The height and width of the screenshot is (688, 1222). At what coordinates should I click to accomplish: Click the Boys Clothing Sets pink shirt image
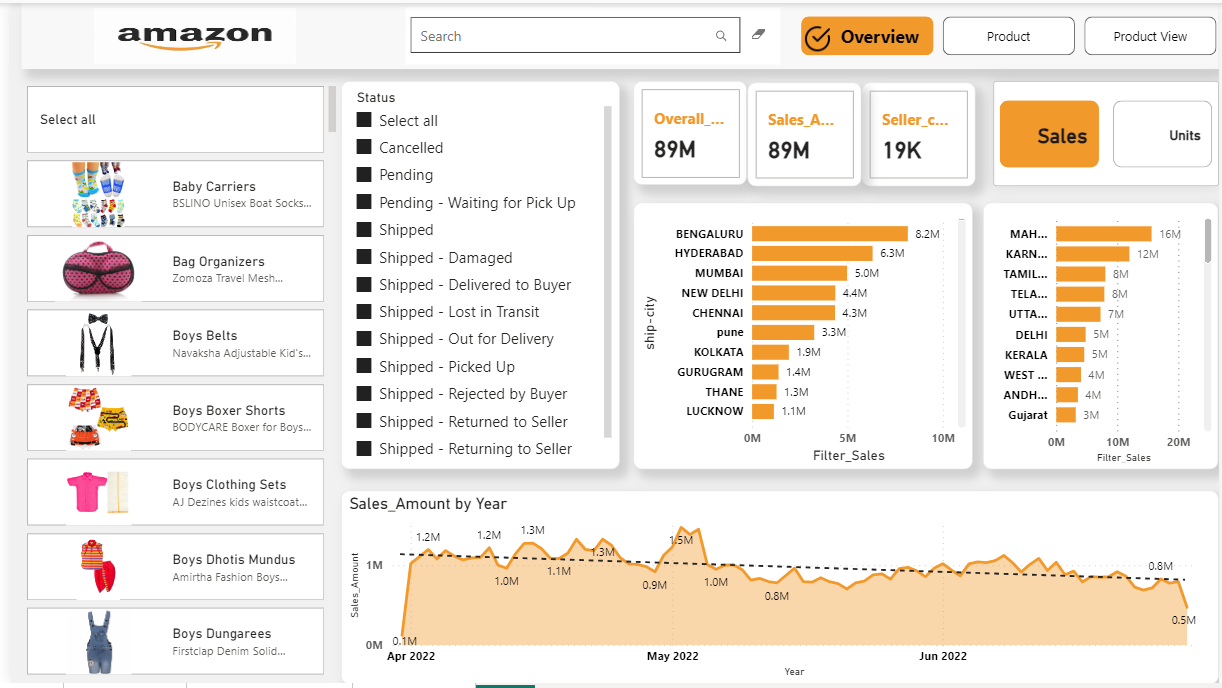tap(98, 492)
